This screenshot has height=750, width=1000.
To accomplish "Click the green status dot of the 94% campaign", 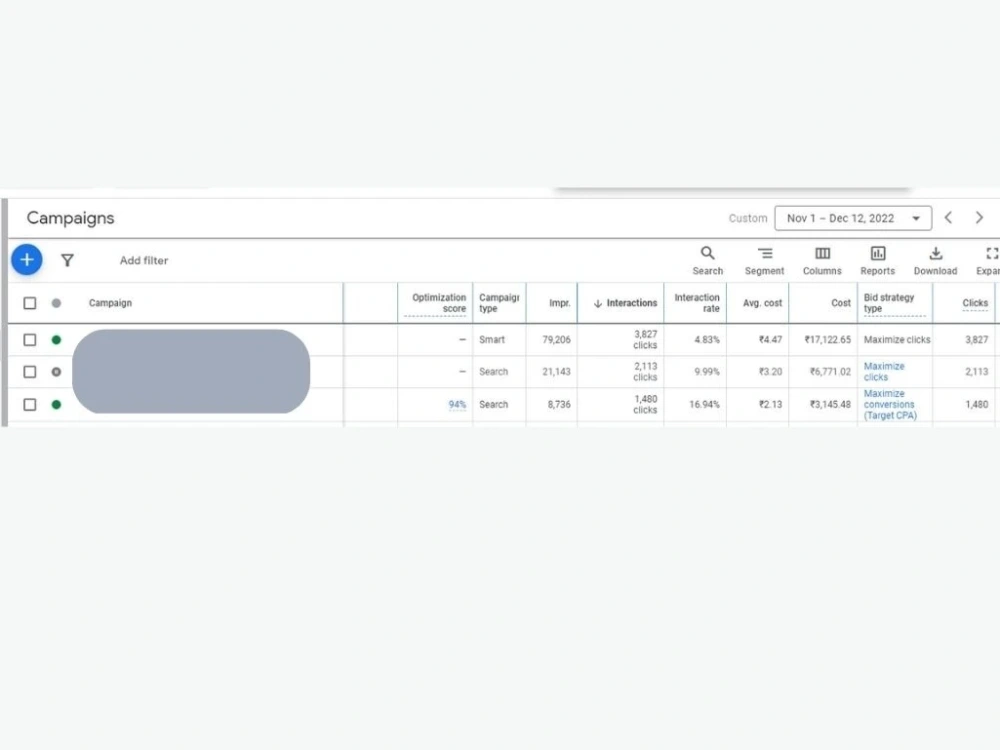I will (56, 404).
